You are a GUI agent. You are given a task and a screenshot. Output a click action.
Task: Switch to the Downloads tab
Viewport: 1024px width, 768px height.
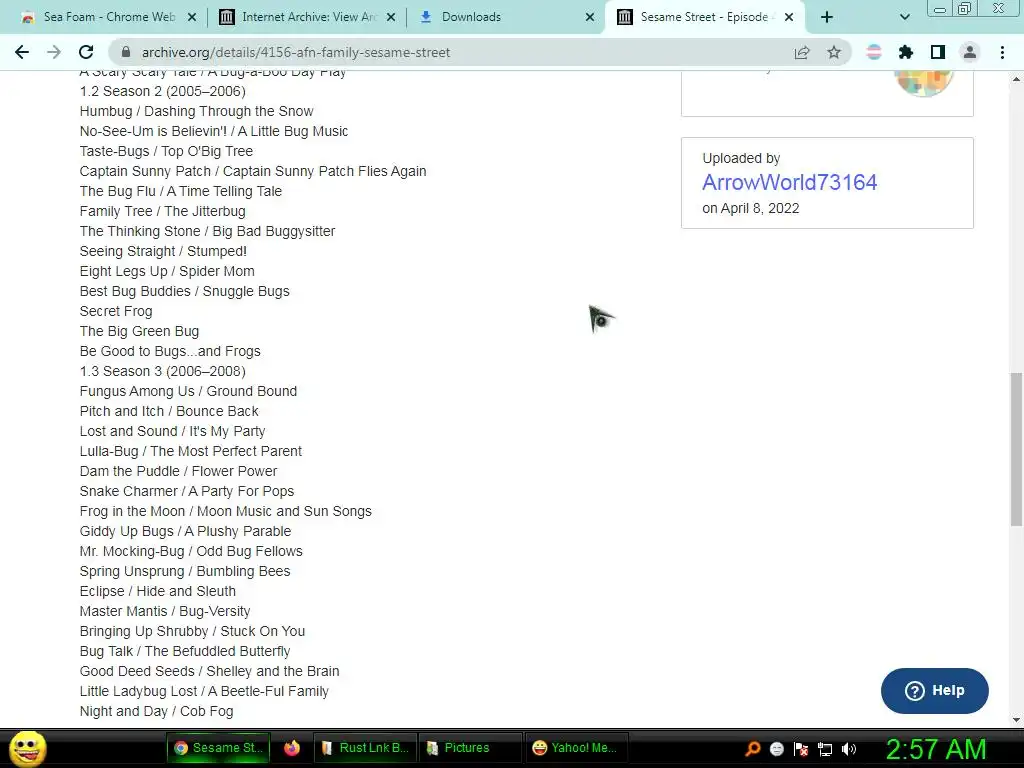(506, 17)
